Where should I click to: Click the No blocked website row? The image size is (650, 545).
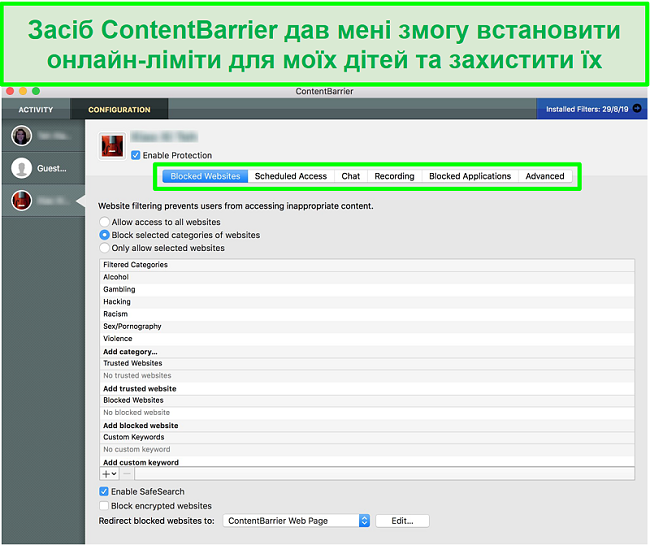point(367,412)
